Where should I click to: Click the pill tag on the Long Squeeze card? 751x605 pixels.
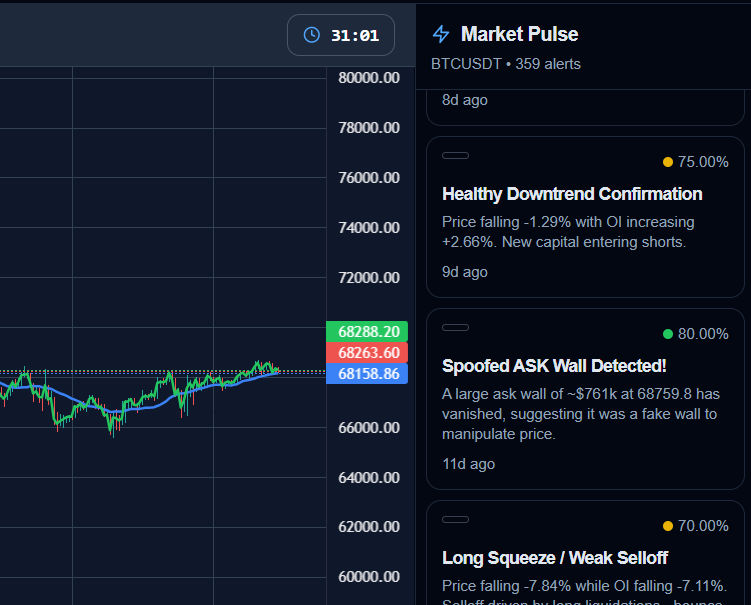[x=455, y=520]
